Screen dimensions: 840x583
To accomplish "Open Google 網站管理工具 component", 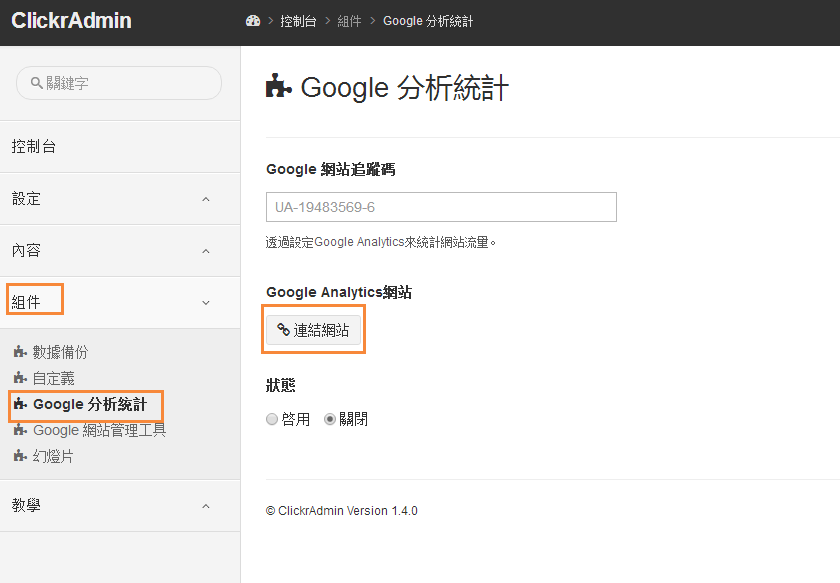I will [x=100, y=430].
